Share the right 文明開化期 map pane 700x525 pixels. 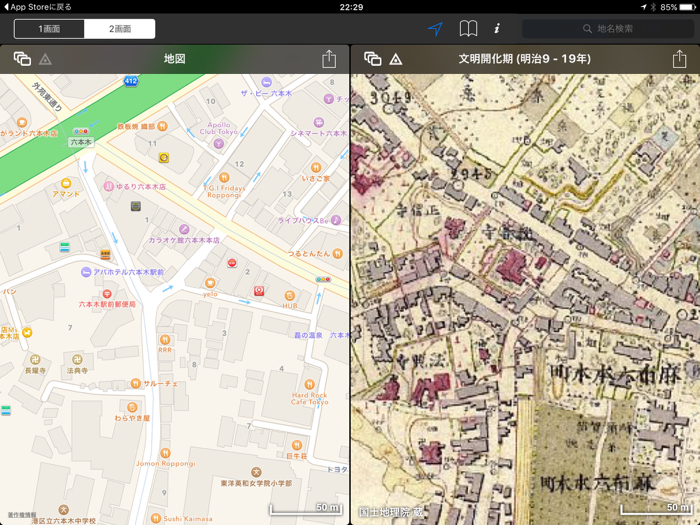(679, 59)
